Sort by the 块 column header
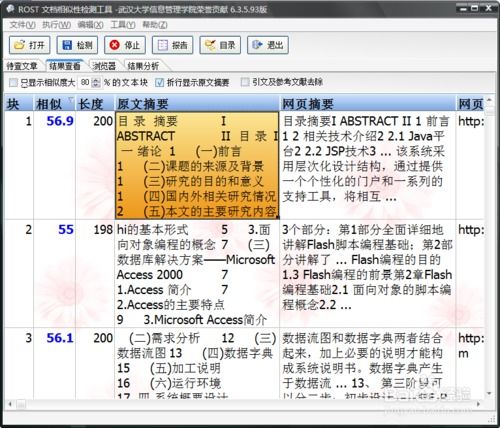500x428 pixels. (18, 104)
